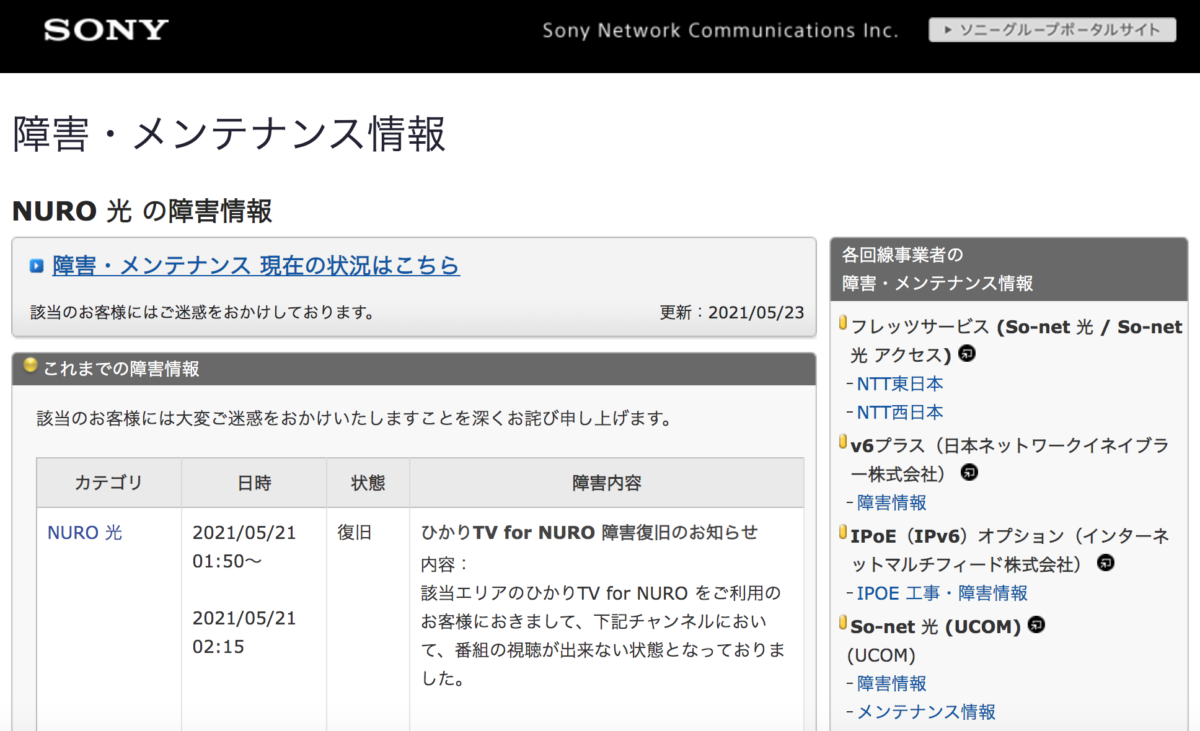Image resolution: width=1200 pixels, height=731 pixels.
Task: Click the 状態 column header
Action: click(x=368, y=483)
